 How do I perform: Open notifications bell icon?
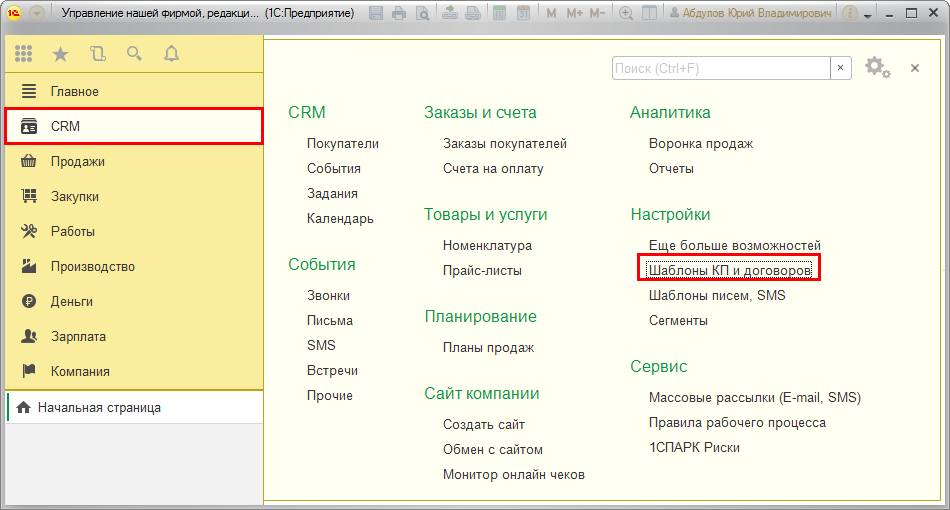click(x=171, y=54)
